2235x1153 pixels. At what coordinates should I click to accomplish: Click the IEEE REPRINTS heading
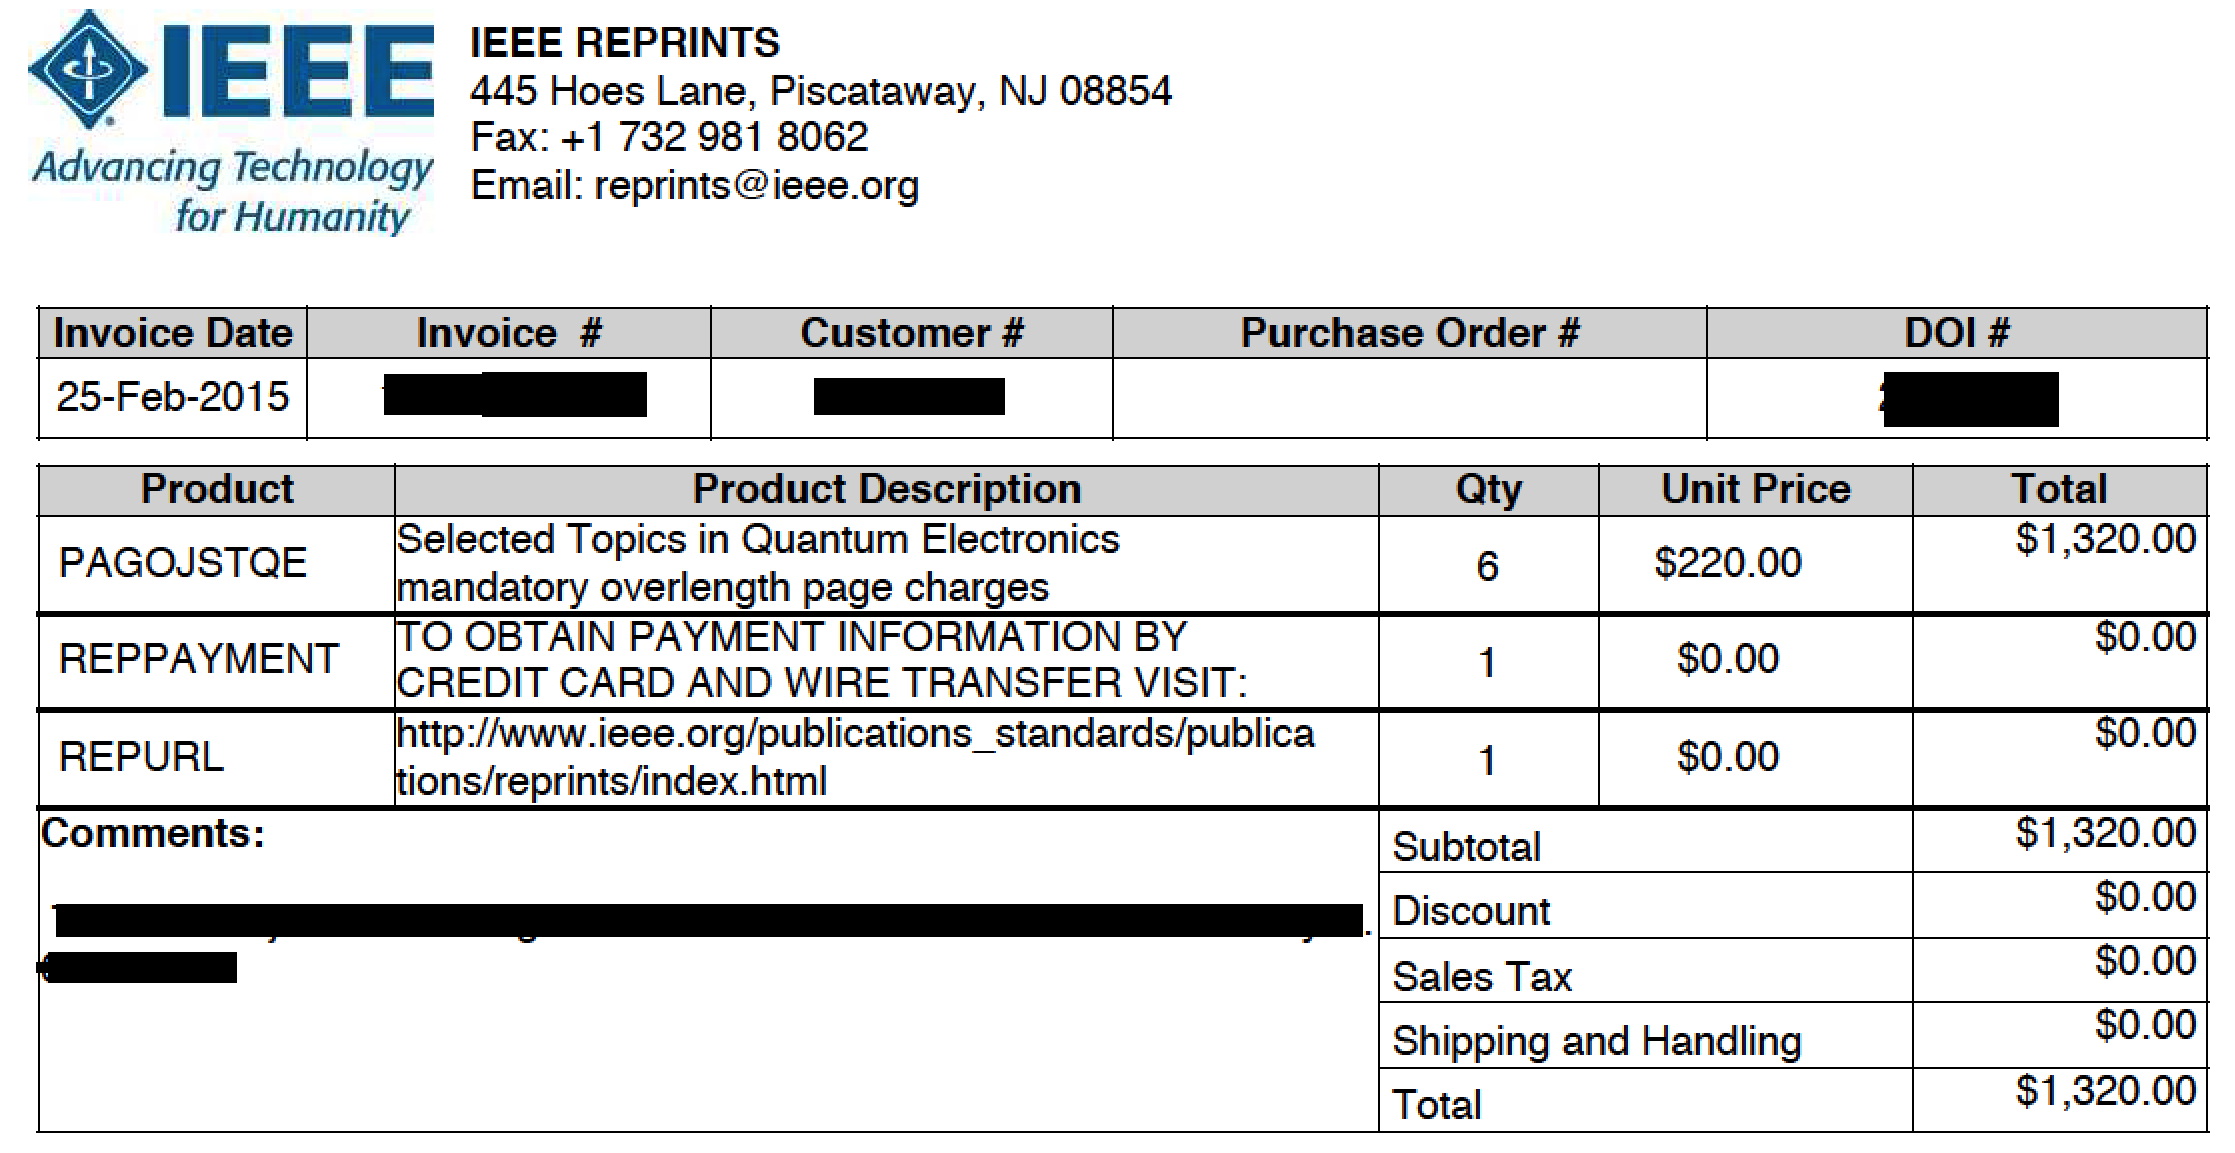point(624,43)
